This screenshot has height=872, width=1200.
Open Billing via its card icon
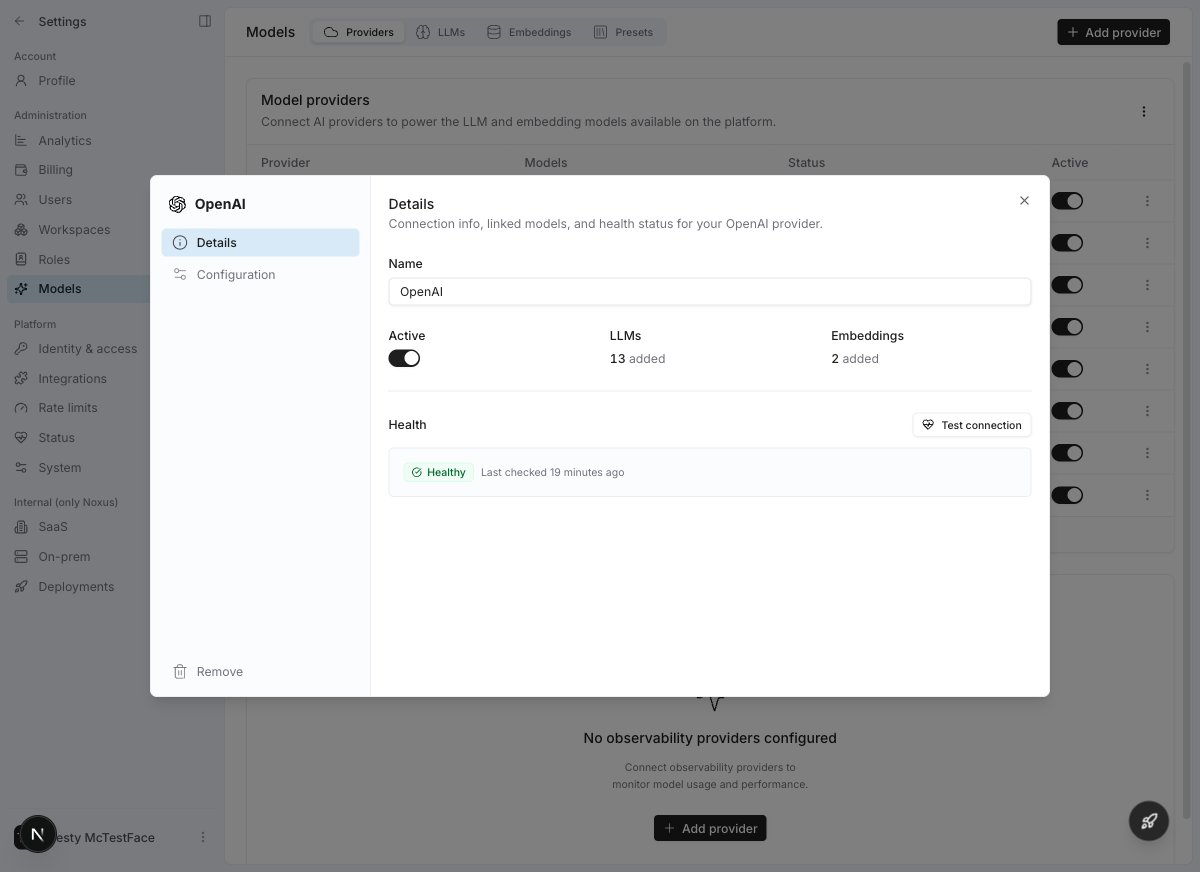pos(21,170)
